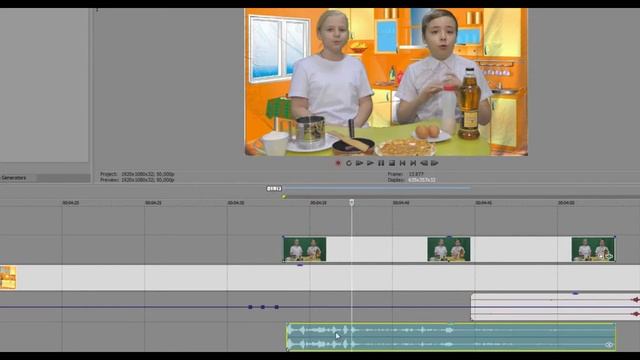Toggle Loop Playback in preview transport bar
Image resolution: width=640 pixels, height=360 pixels.
click(349, 163)
